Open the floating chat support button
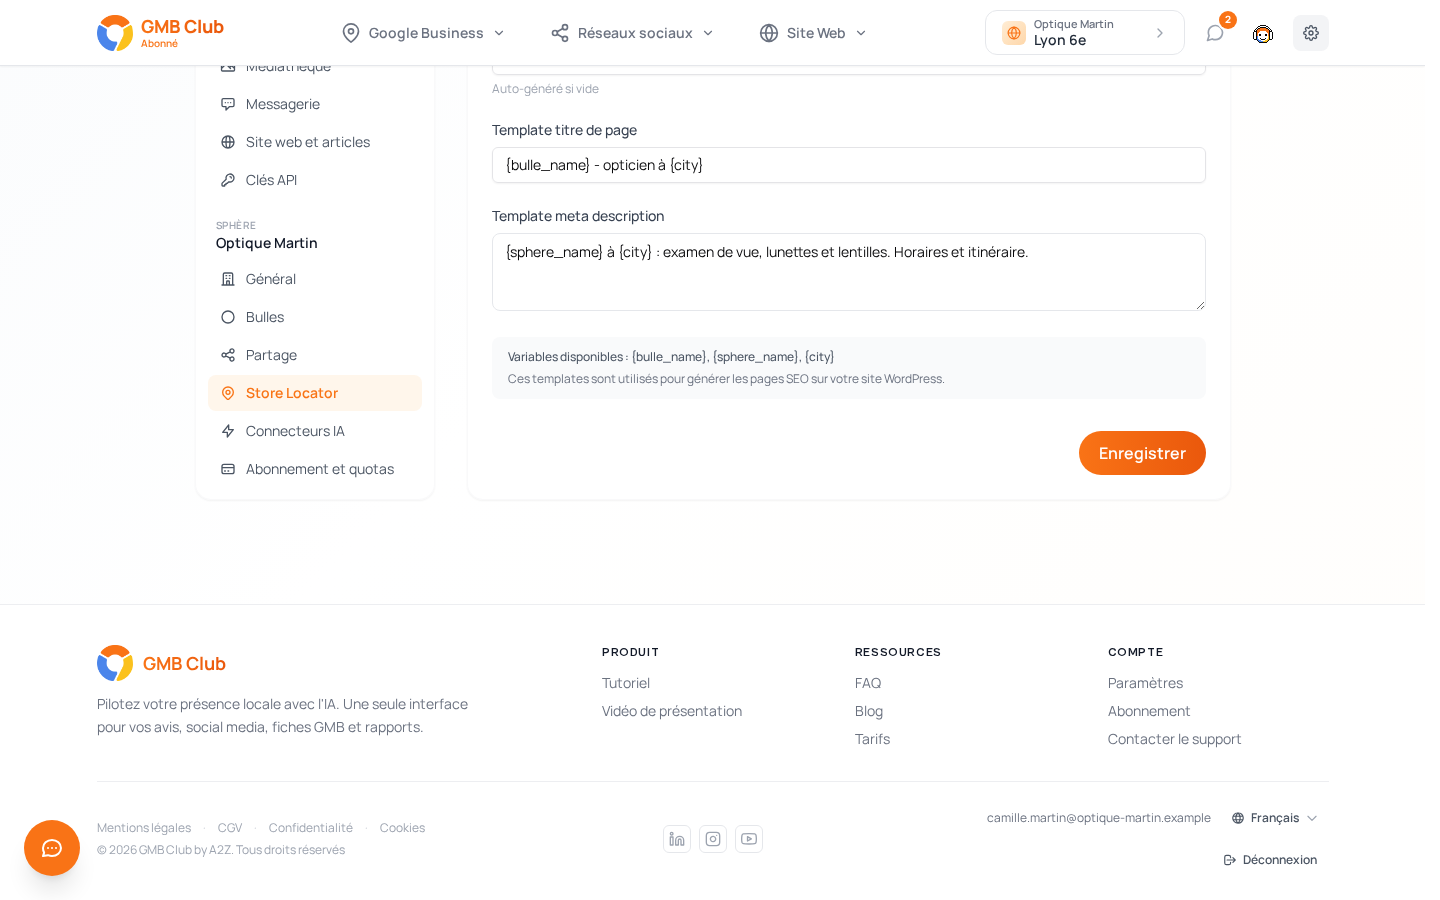Screen dimensions: 1440x900 pos(52,848)
